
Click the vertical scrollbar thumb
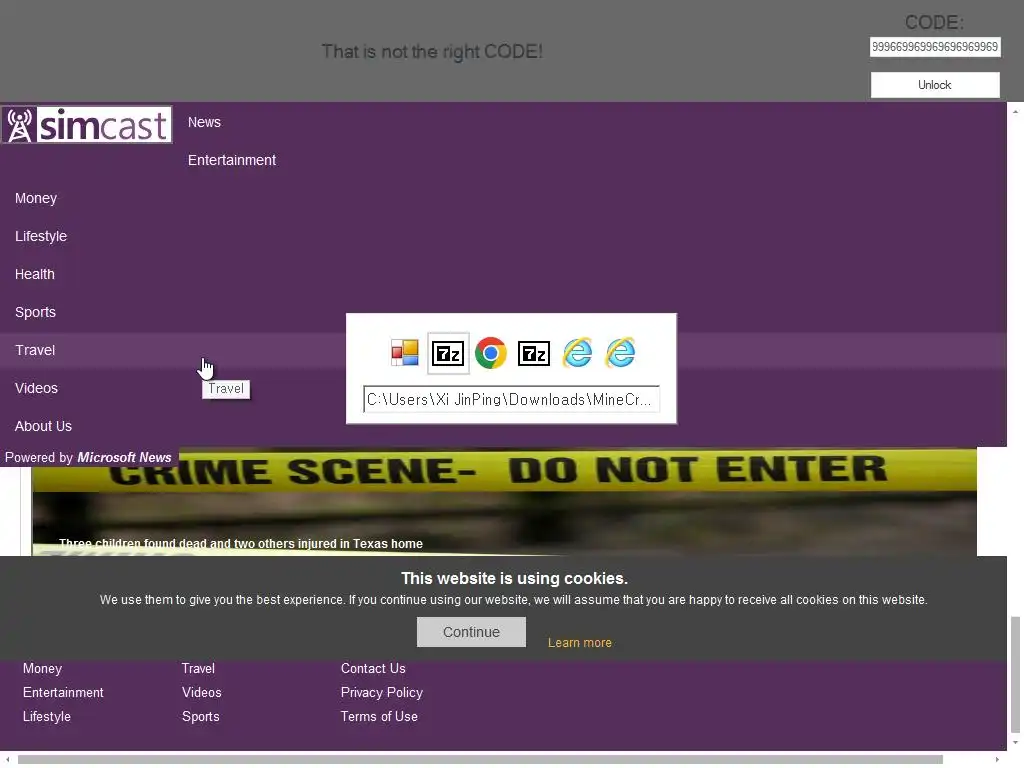tap(1016, 675)
